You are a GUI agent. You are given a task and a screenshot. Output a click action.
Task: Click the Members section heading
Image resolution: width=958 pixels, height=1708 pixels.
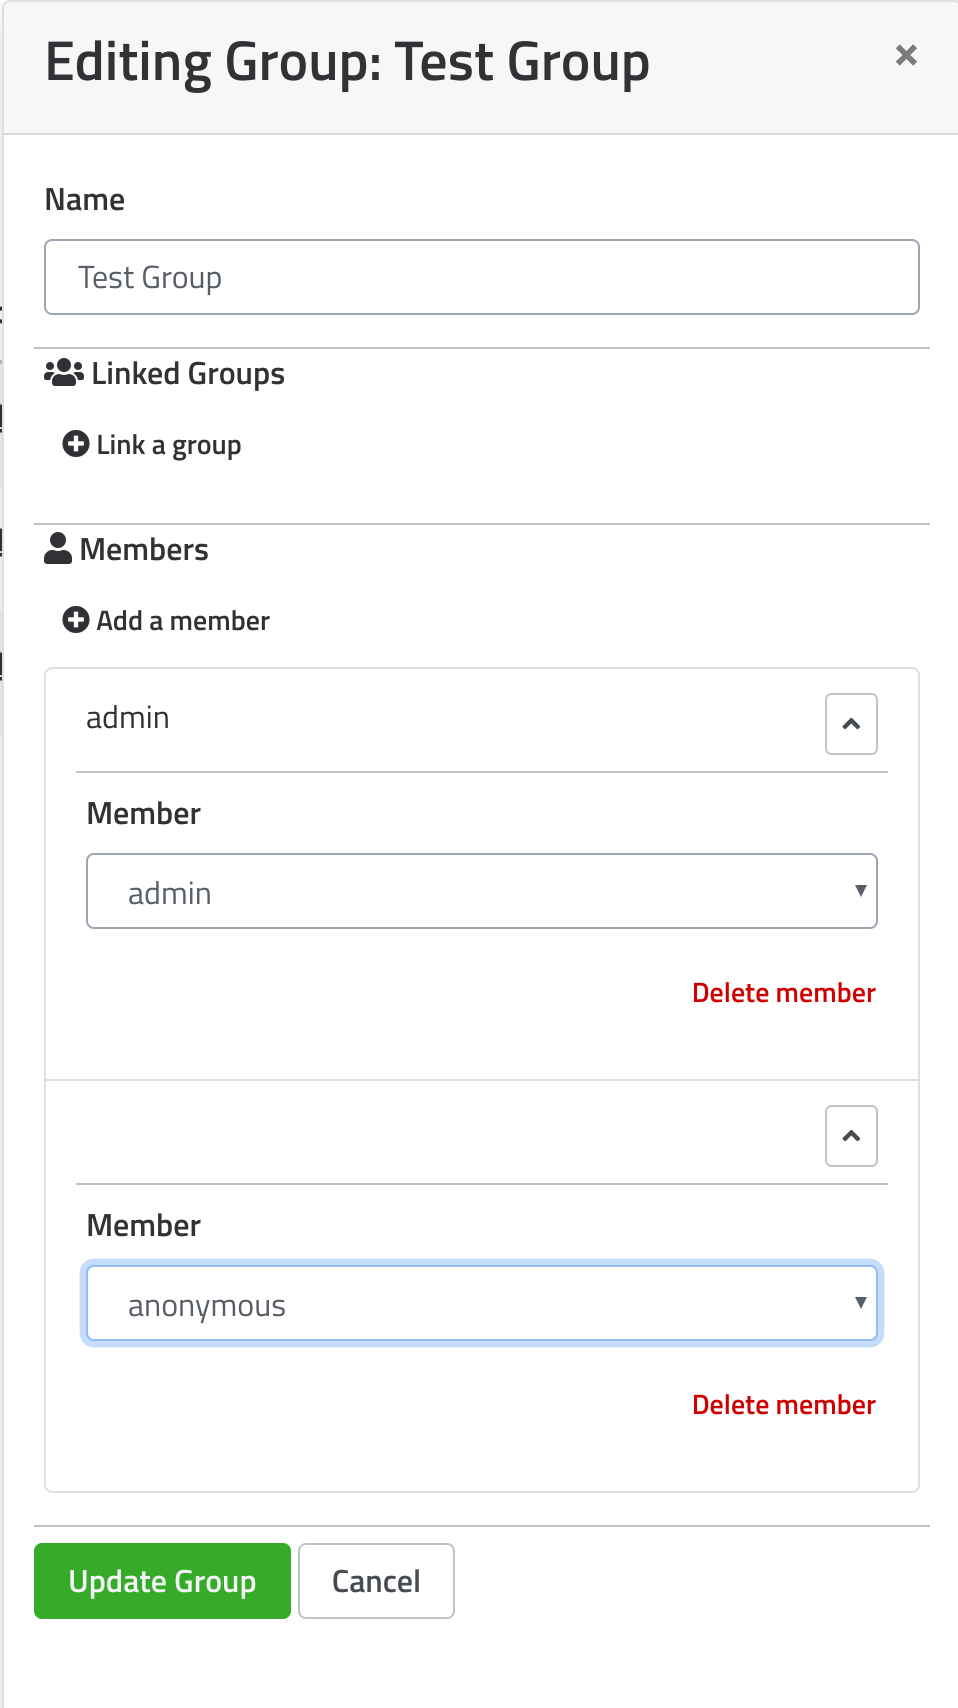[144, 549]
